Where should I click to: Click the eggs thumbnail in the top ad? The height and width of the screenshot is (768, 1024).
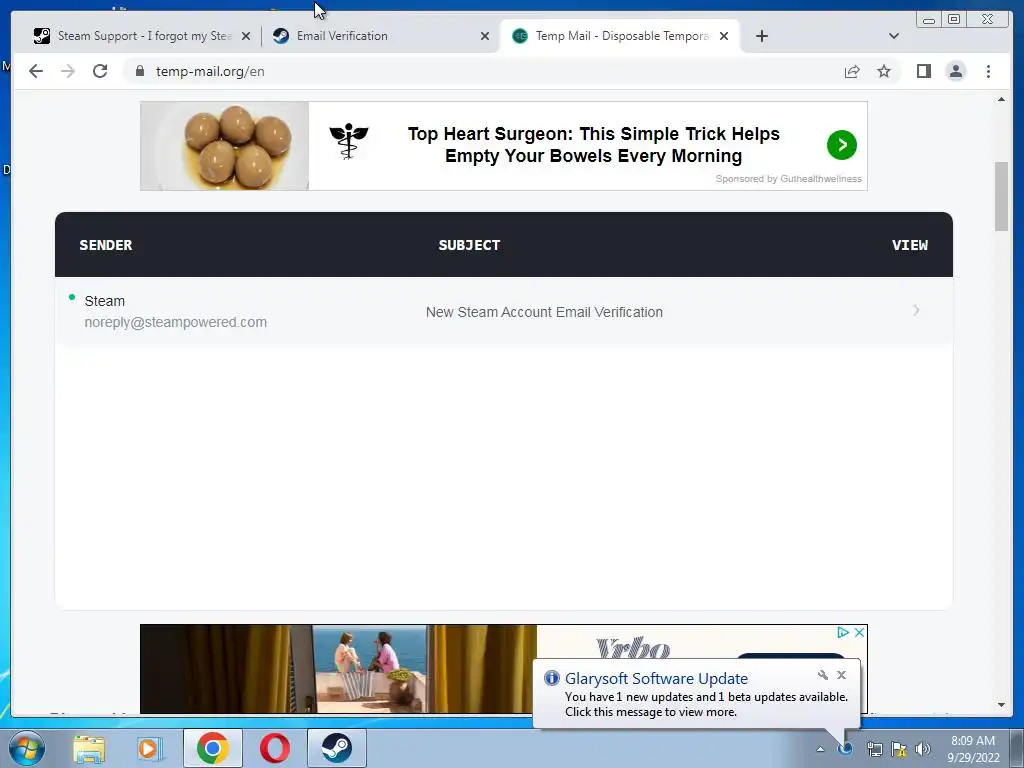[x=225, y=146]
